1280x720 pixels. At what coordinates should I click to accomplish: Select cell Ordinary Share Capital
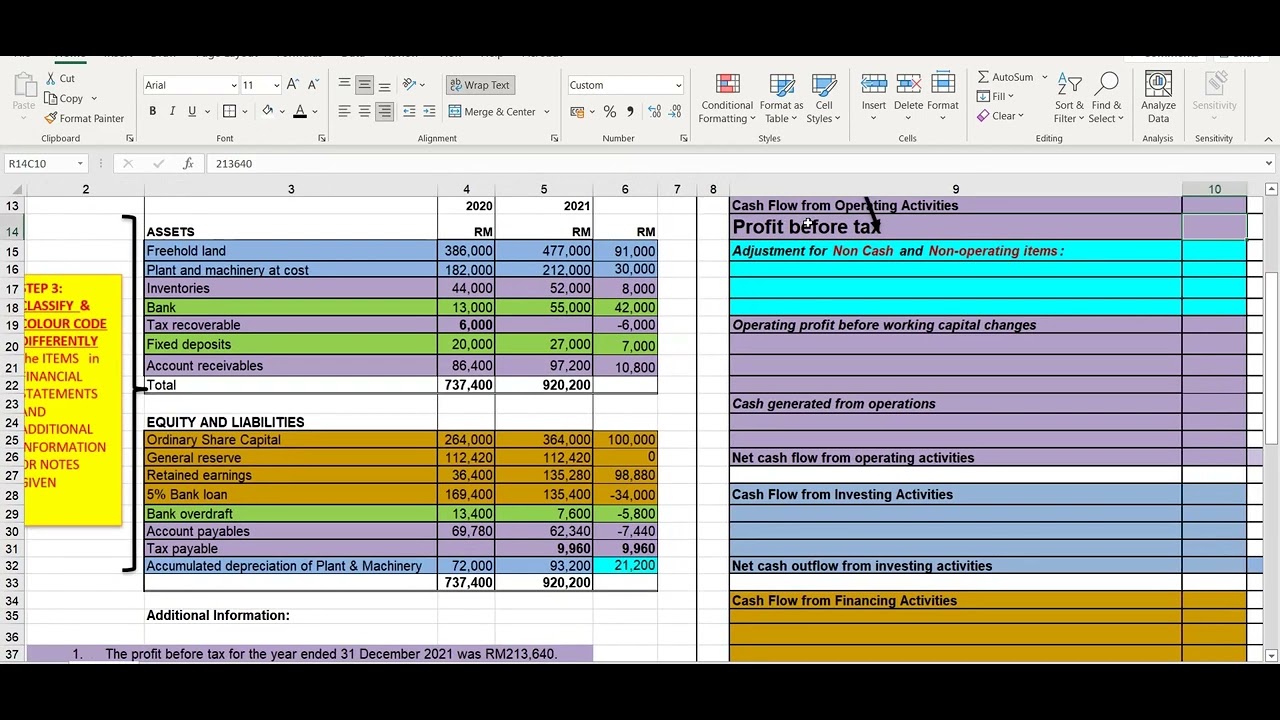click(x=291, y=440)
